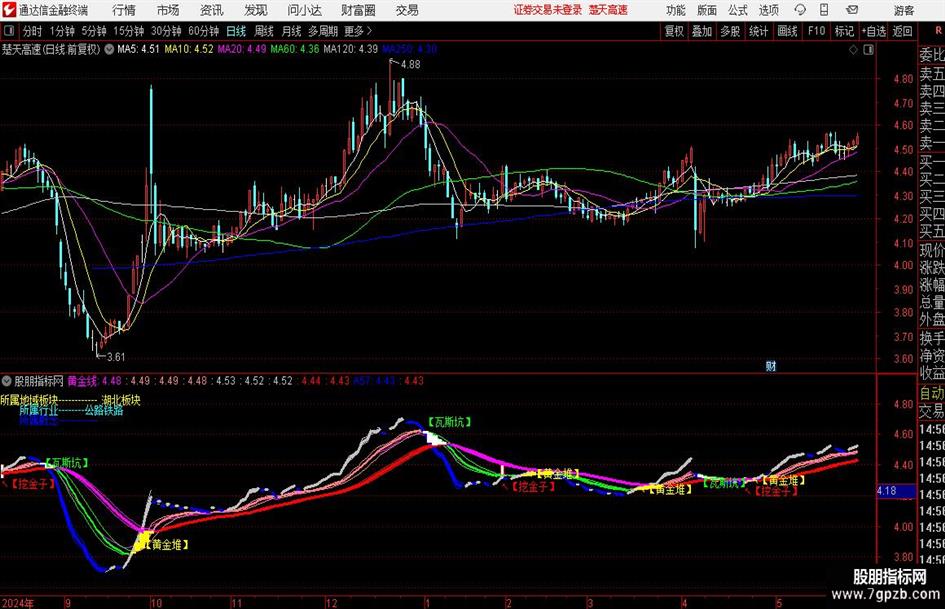Open the 功能 menu
Screen dimensions: 945x609
(676, 10)
